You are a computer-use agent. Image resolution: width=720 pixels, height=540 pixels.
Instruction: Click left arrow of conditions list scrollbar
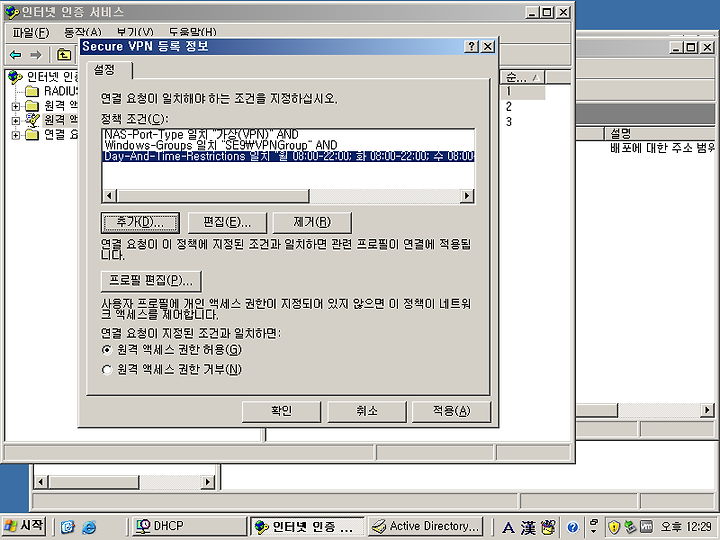[x=109, y=196]
